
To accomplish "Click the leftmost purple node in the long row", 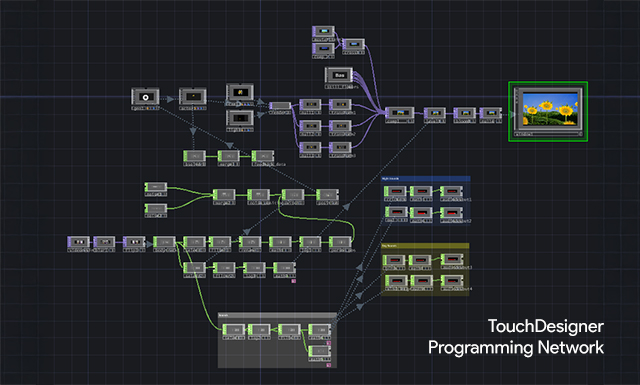I will (78, 242).
